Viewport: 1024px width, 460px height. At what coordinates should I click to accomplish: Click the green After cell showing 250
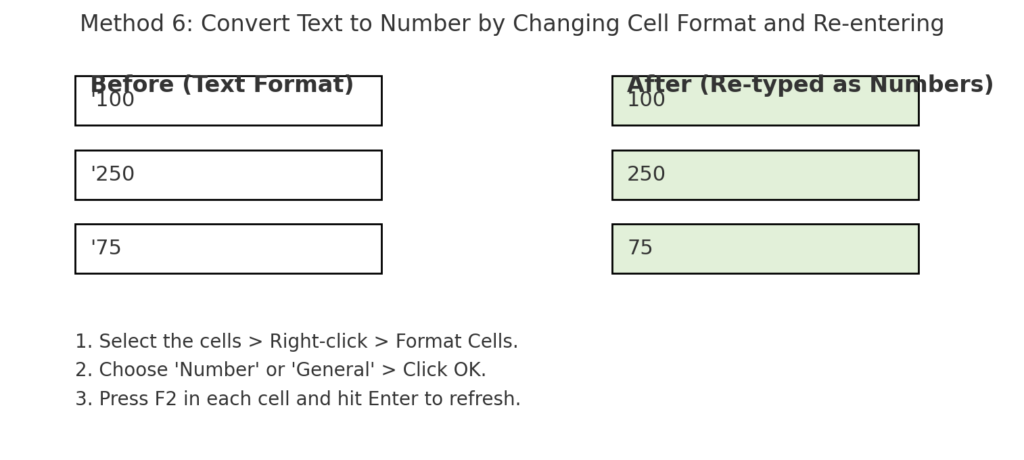point(765,175)
